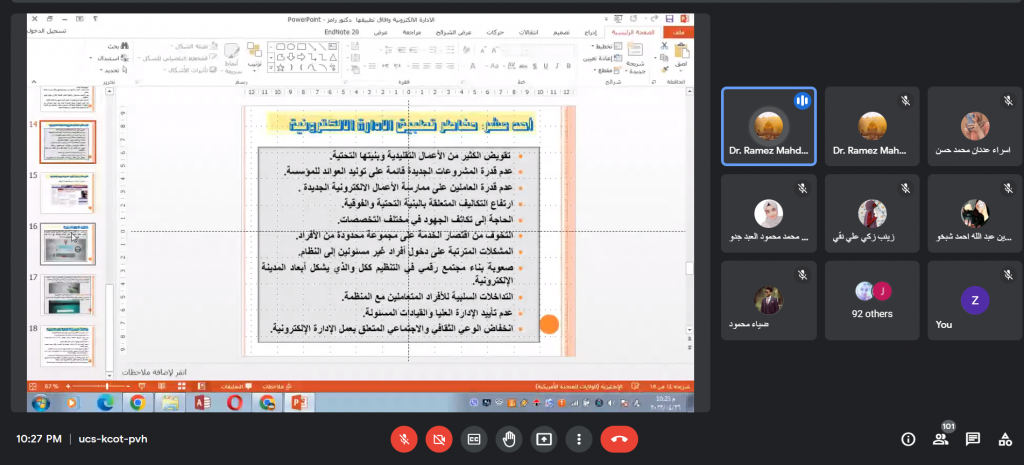
Task: Show the participants list with 101 badge
Action: coord(940,438)
